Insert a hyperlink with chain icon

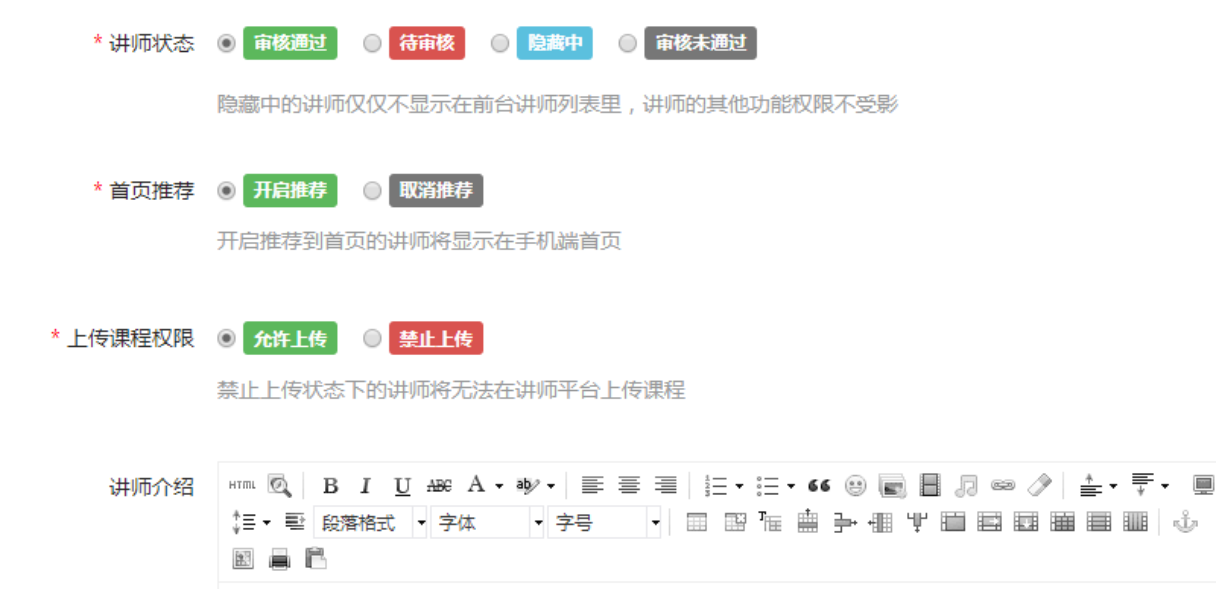pyautogui.click(x=1003, y=486)
